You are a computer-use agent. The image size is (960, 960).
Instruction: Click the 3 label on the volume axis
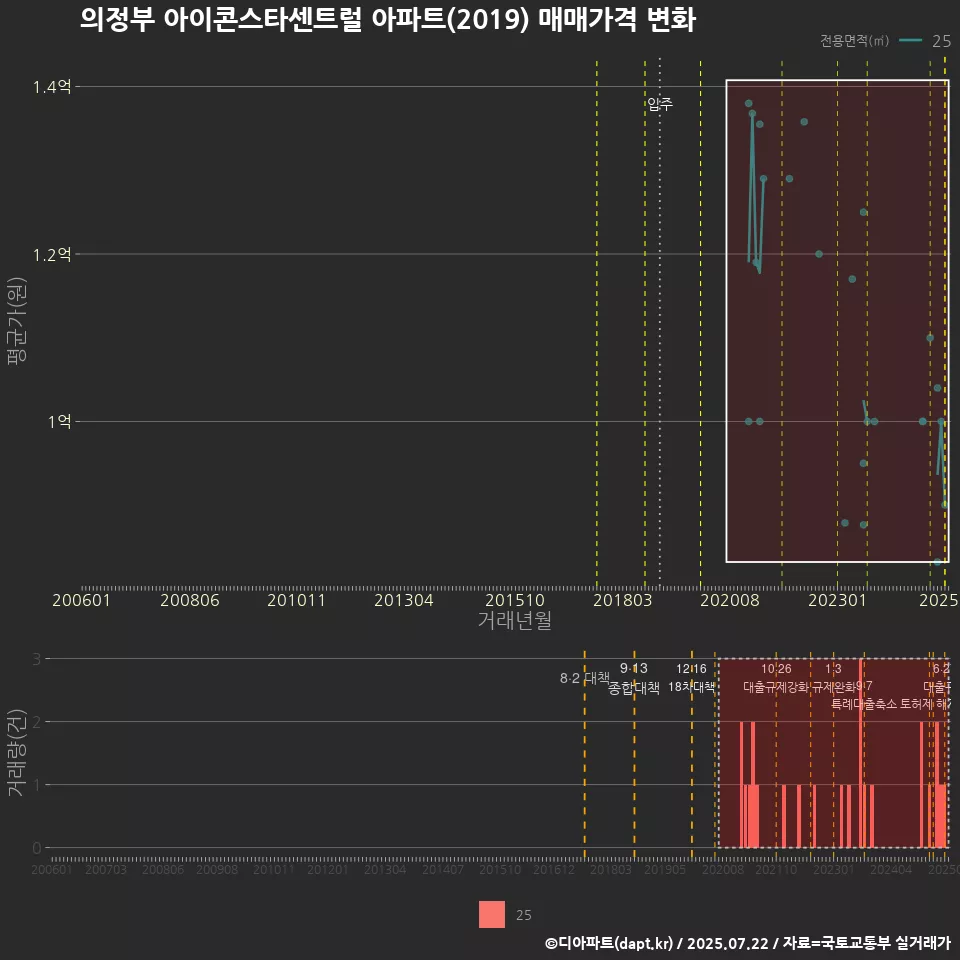(x=37, y=659)
